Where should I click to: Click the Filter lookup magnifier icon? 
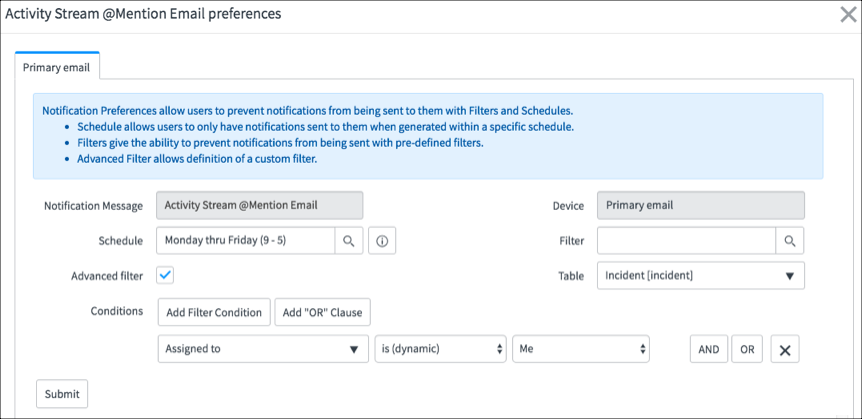coord(790,241)
